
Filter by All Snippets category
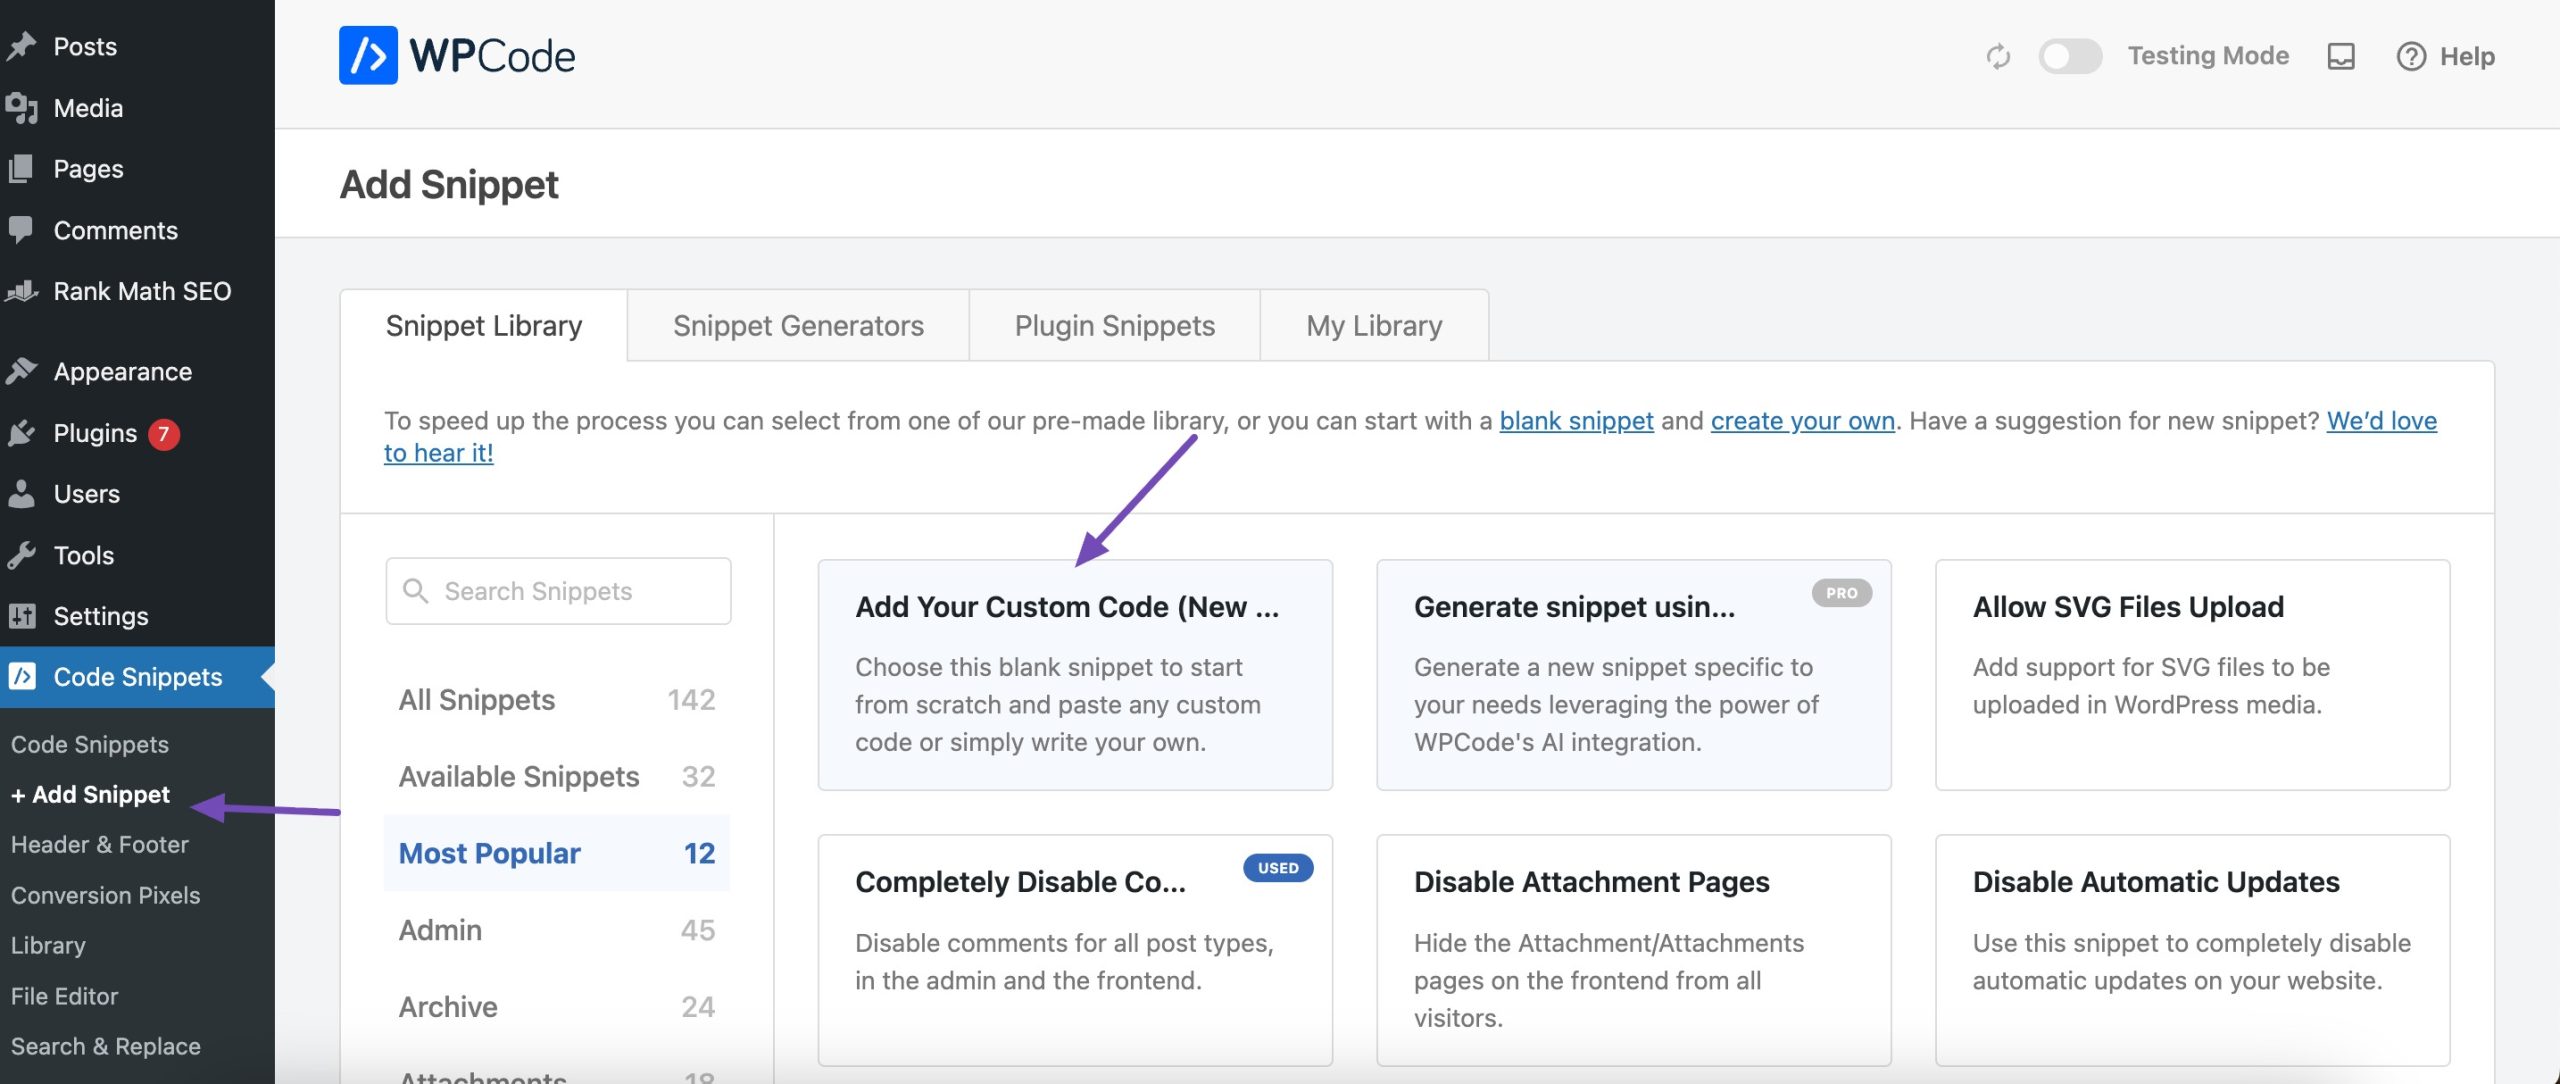tap(557, 700)
